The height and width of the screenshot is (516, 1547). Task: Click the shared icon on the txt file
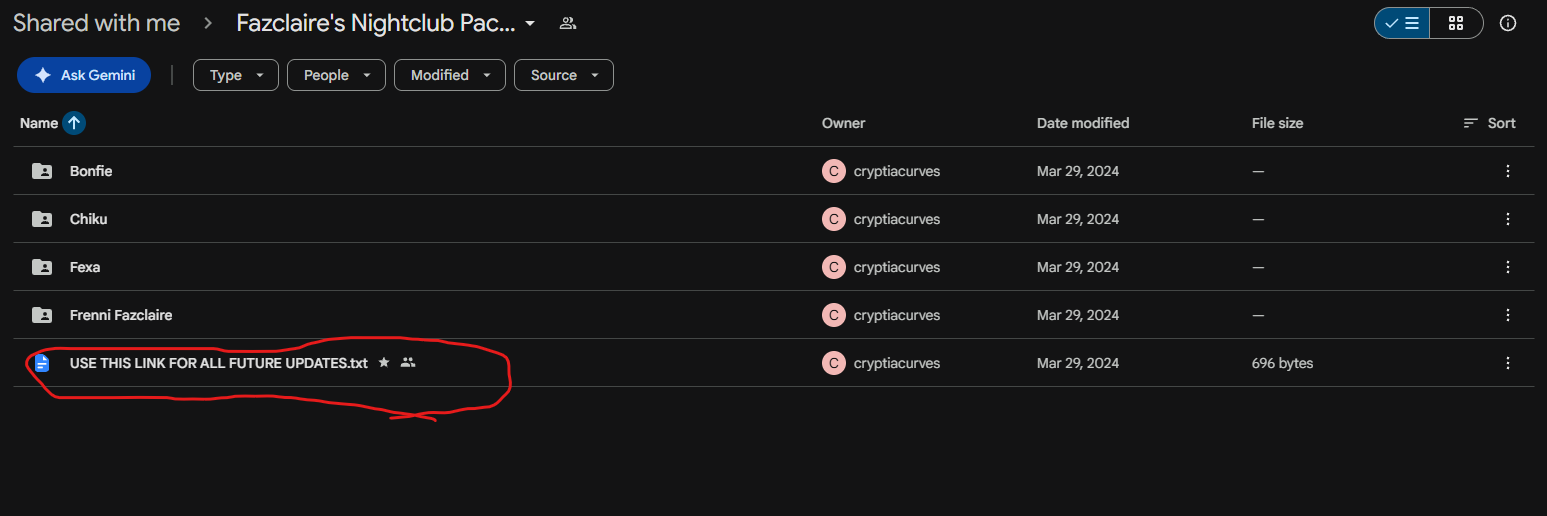coord(407,362)
